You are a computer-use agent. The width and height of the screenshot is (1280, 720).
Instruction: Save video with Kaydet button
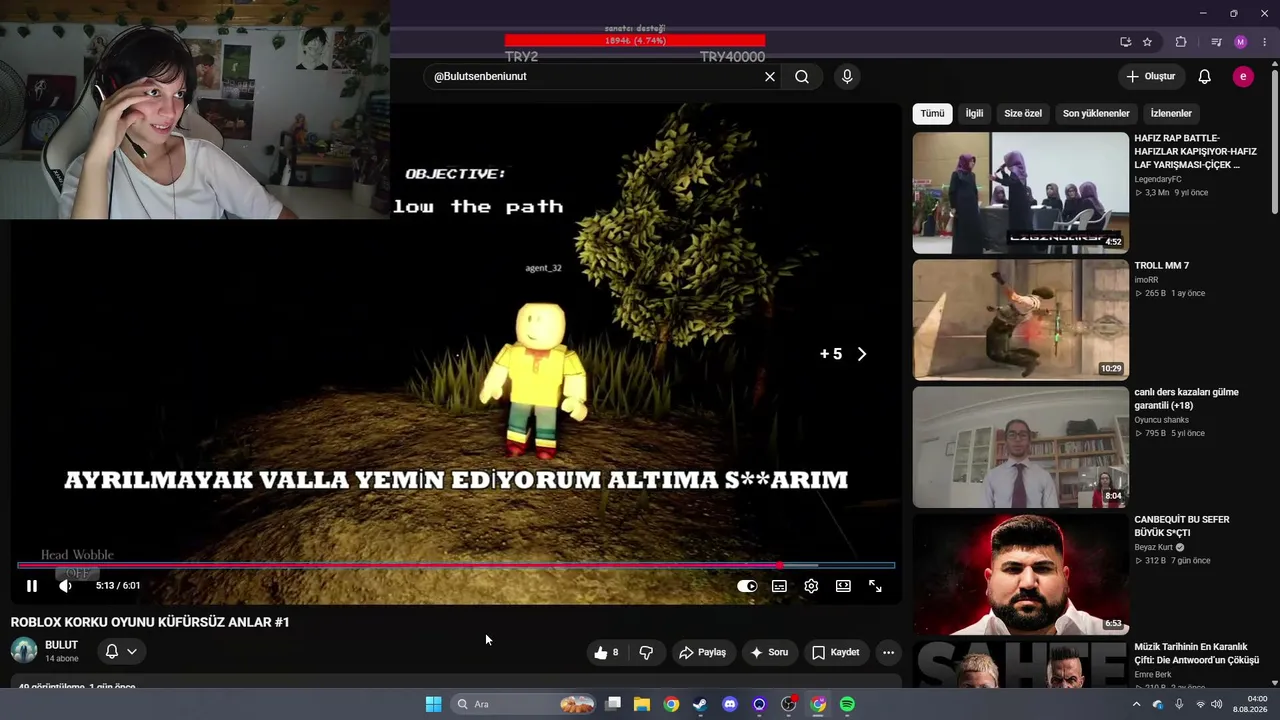pyautogui.click(x=835, y=652)
